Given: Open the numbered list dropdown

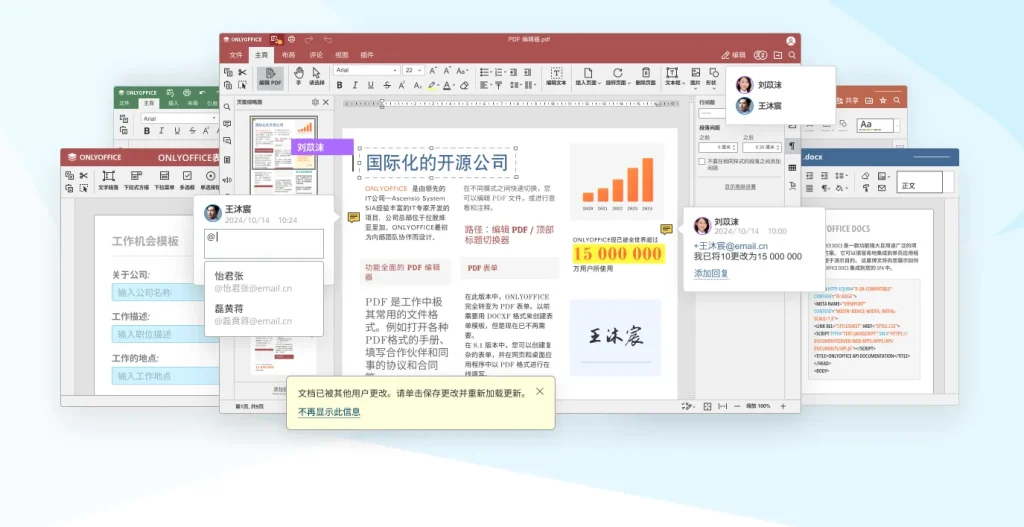Looking at the screenshot, I should point(500,72).
